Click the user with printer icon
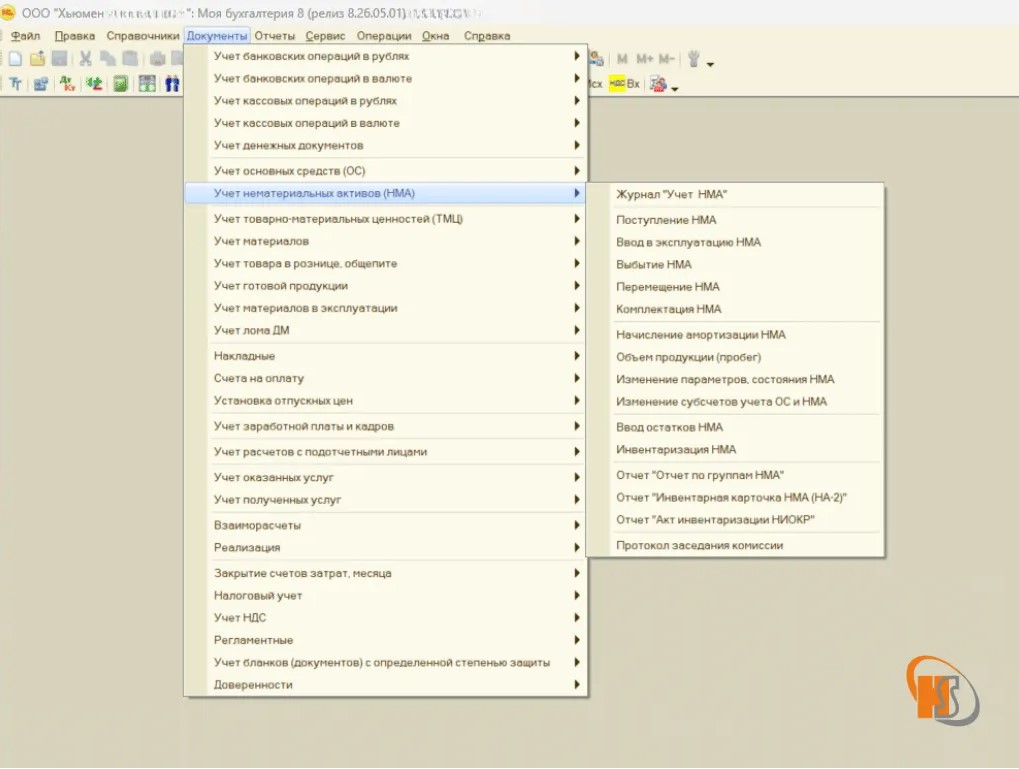 coord(597,59)
